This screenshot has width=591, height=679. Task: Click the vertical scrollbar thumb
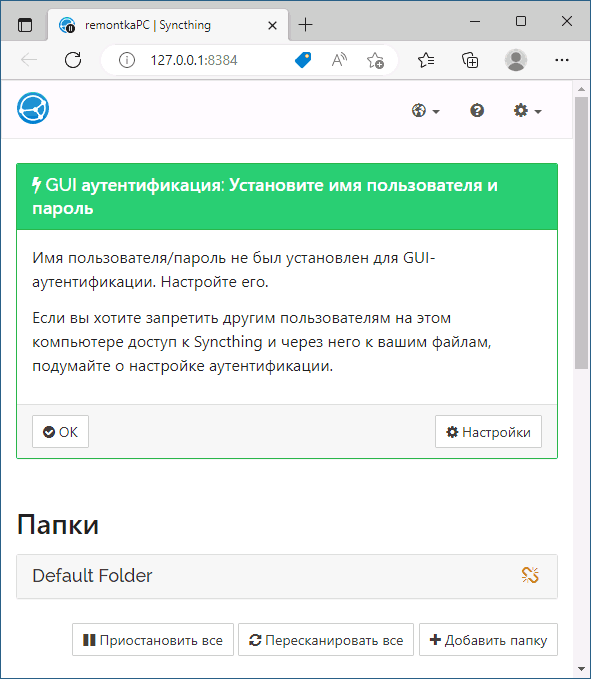click(x=581, y=233)
